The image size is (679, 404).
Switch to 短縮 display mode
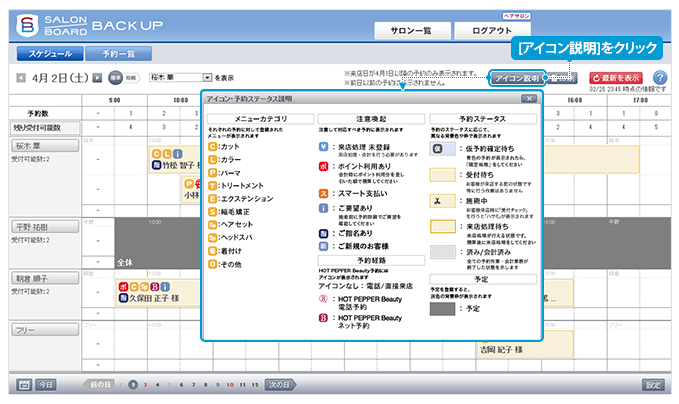pyautogui.click(x=131, y=77)
